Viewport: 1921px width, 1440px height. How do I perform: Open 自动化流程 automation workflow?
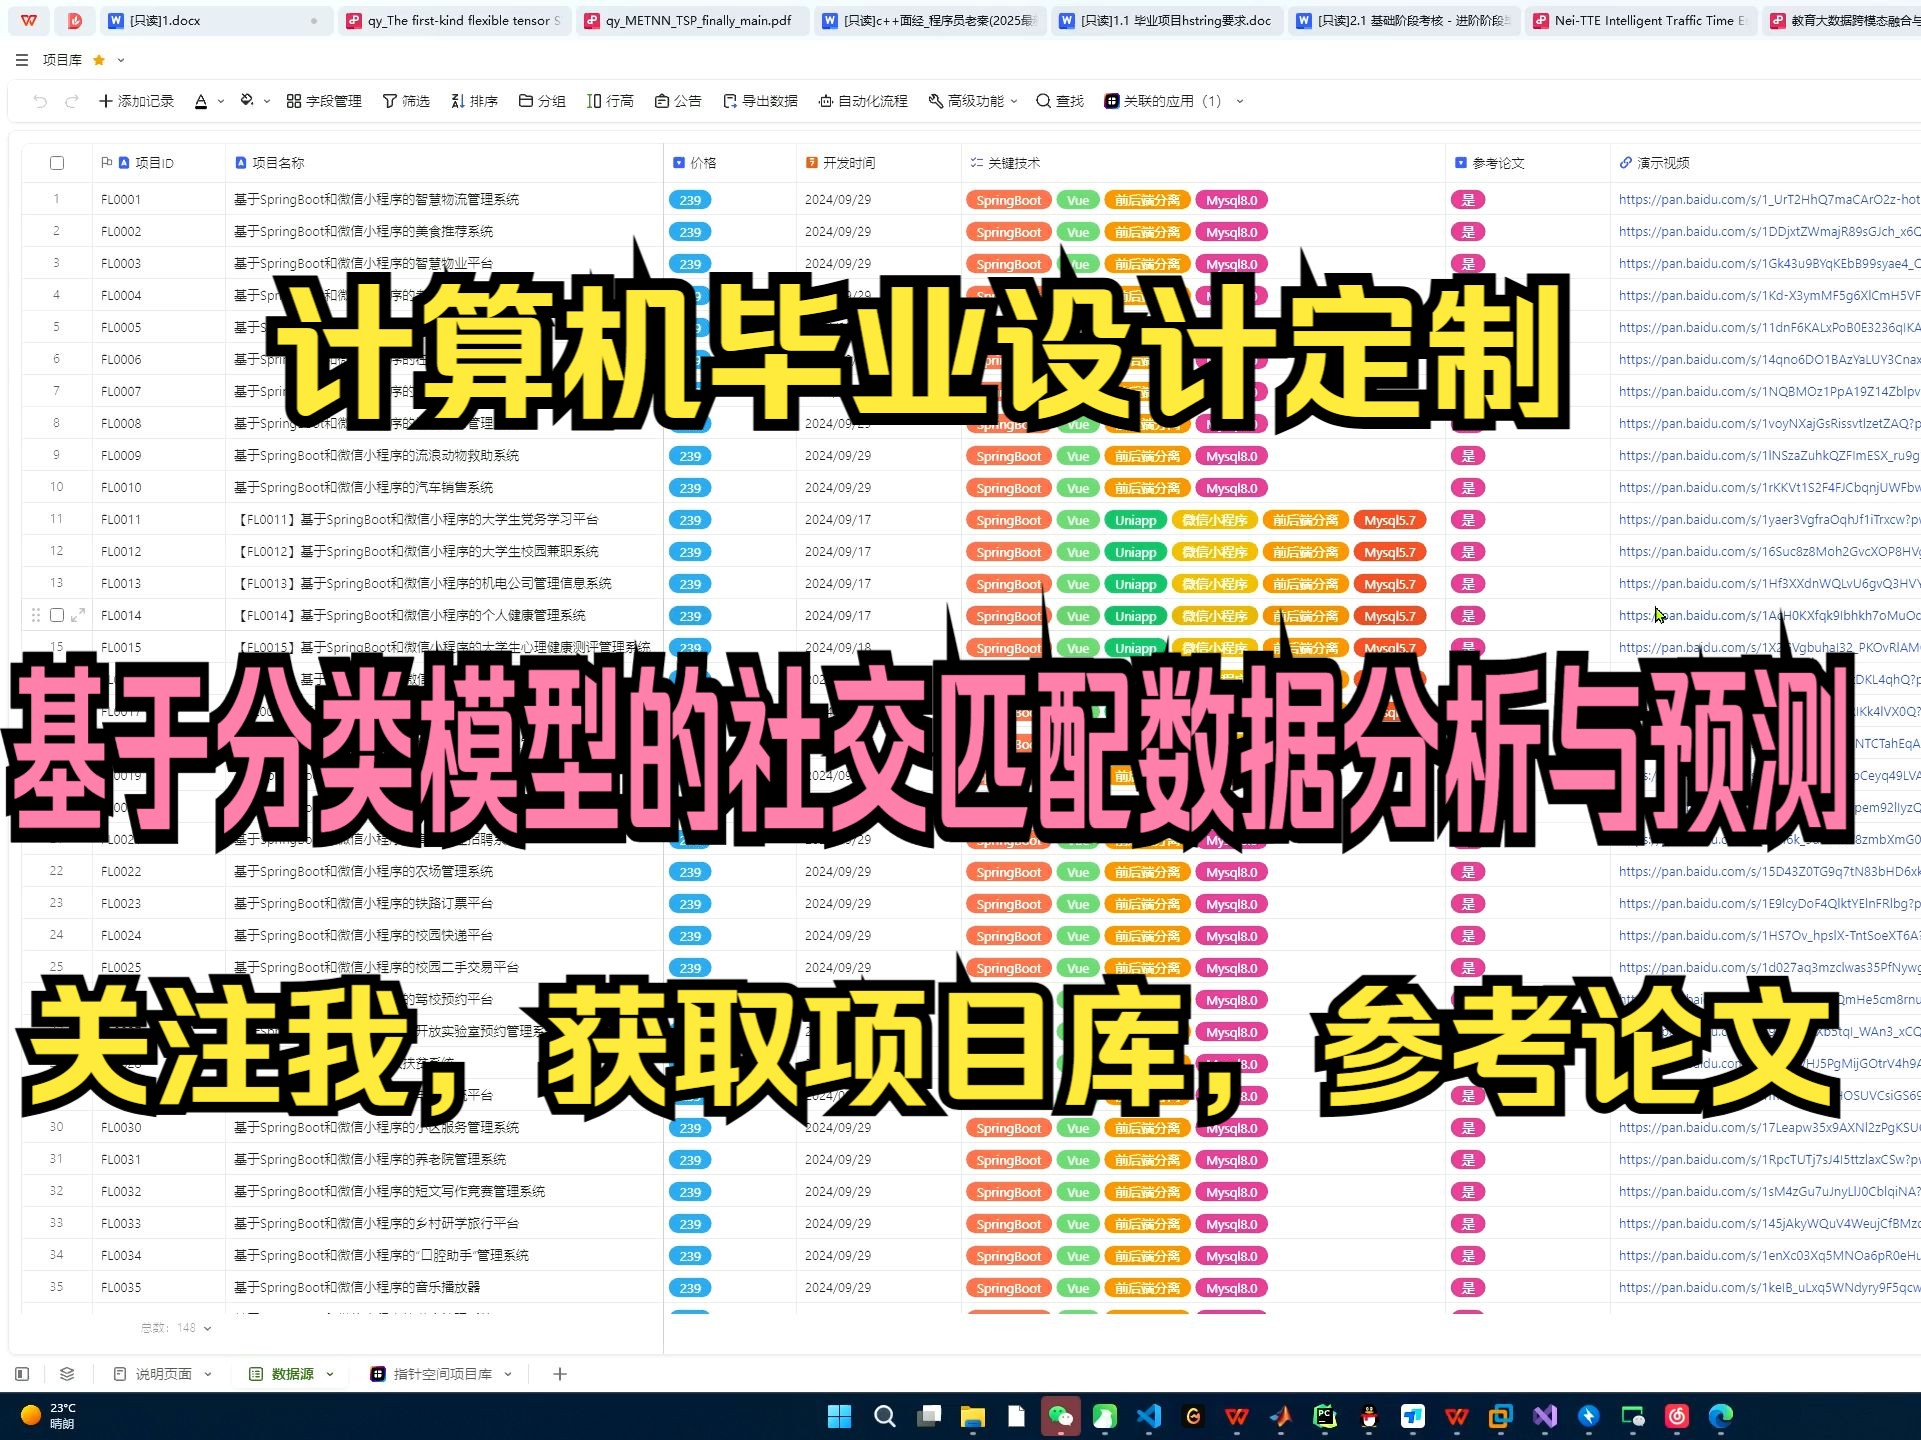(x=863, y=101)
